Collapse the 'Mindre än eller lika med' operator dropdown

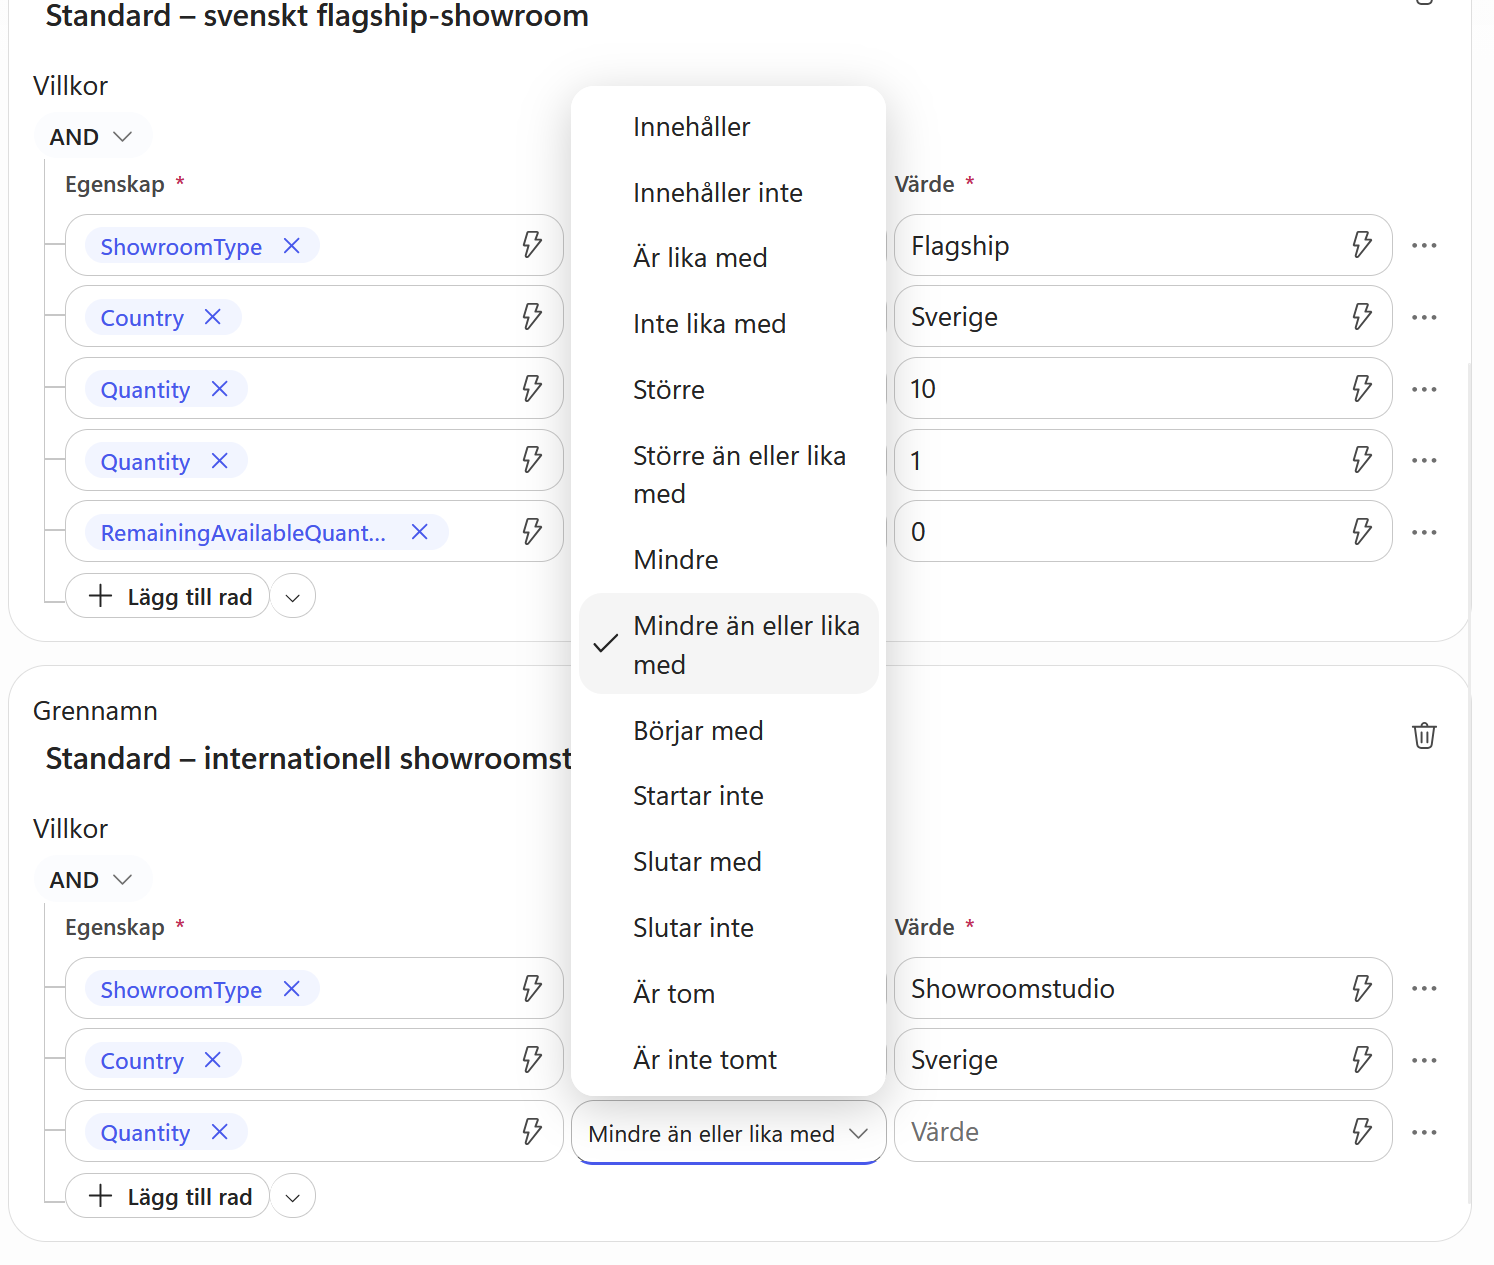click(x=729, y=1133)
